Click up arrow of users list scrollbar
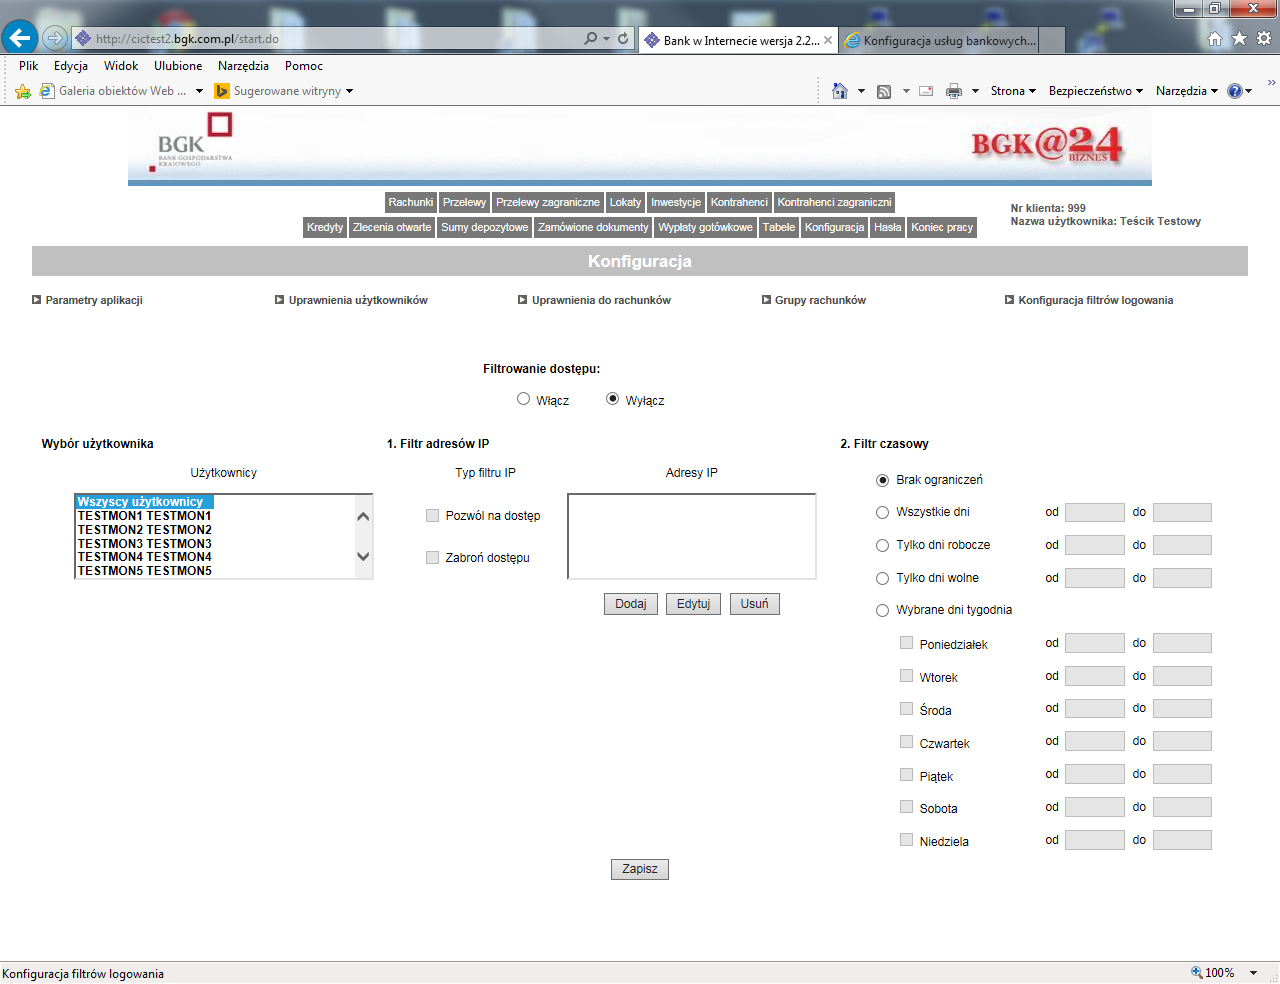 tap(363, 516)
